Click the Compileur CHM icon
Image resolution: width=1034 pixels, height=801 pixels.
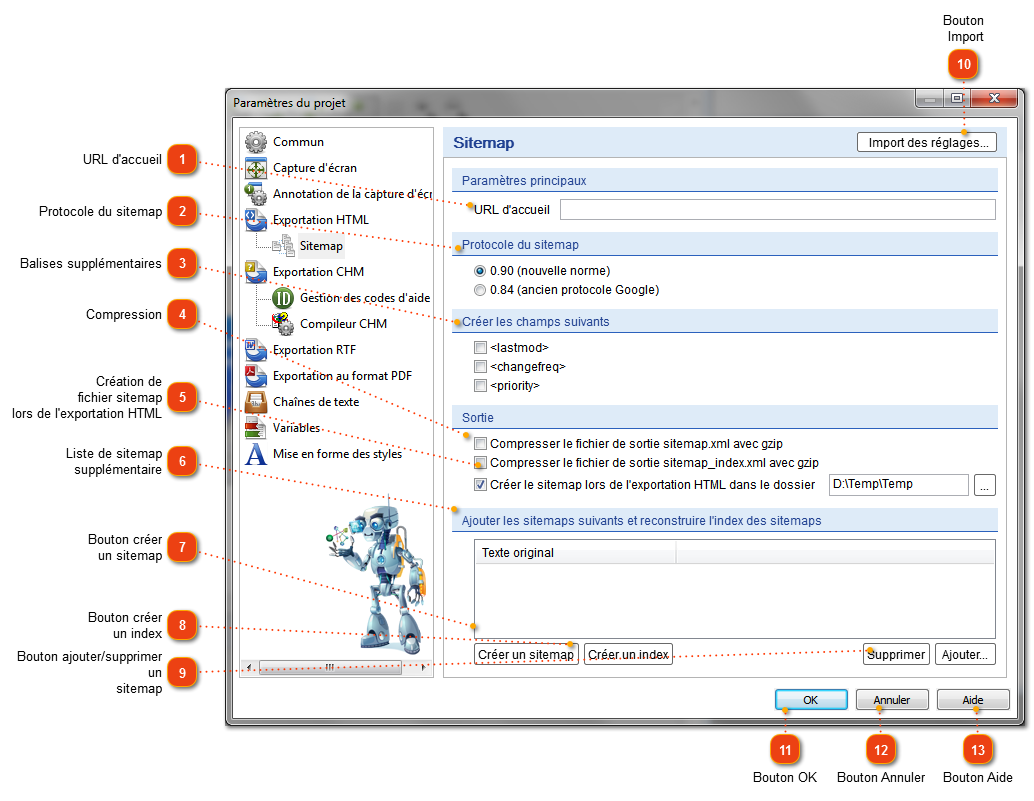284,324
